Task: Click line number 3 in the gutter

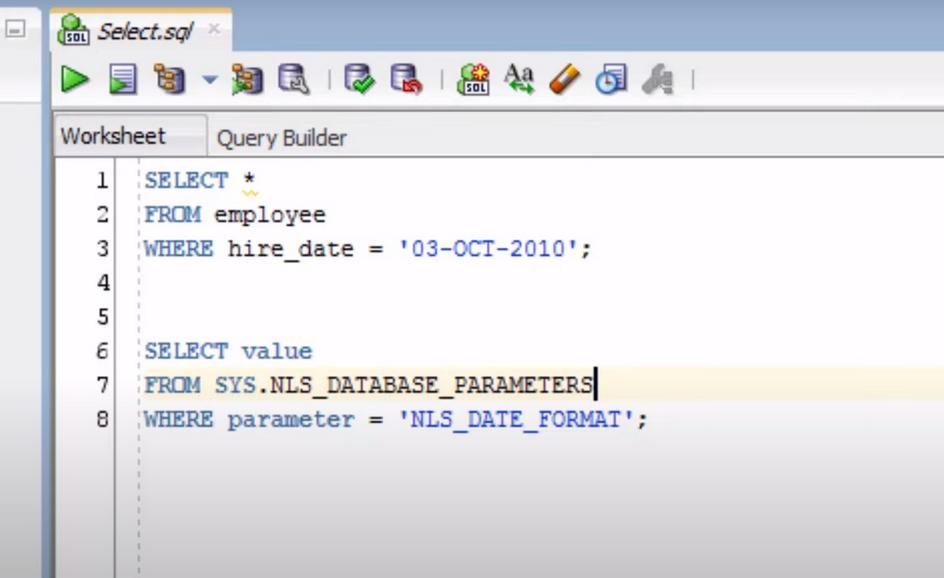Action: [104, 249]
